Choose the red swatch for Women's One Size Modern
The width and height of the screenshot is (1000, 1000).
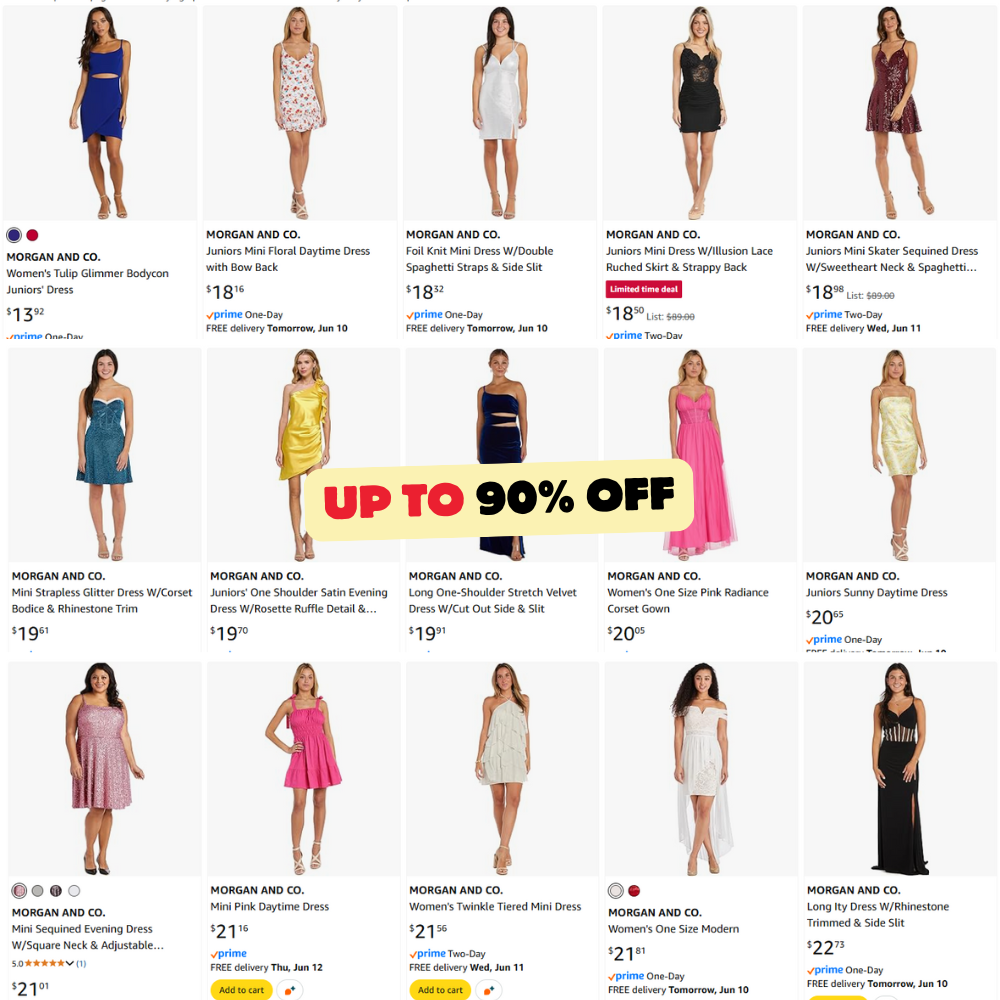[634, 890]
